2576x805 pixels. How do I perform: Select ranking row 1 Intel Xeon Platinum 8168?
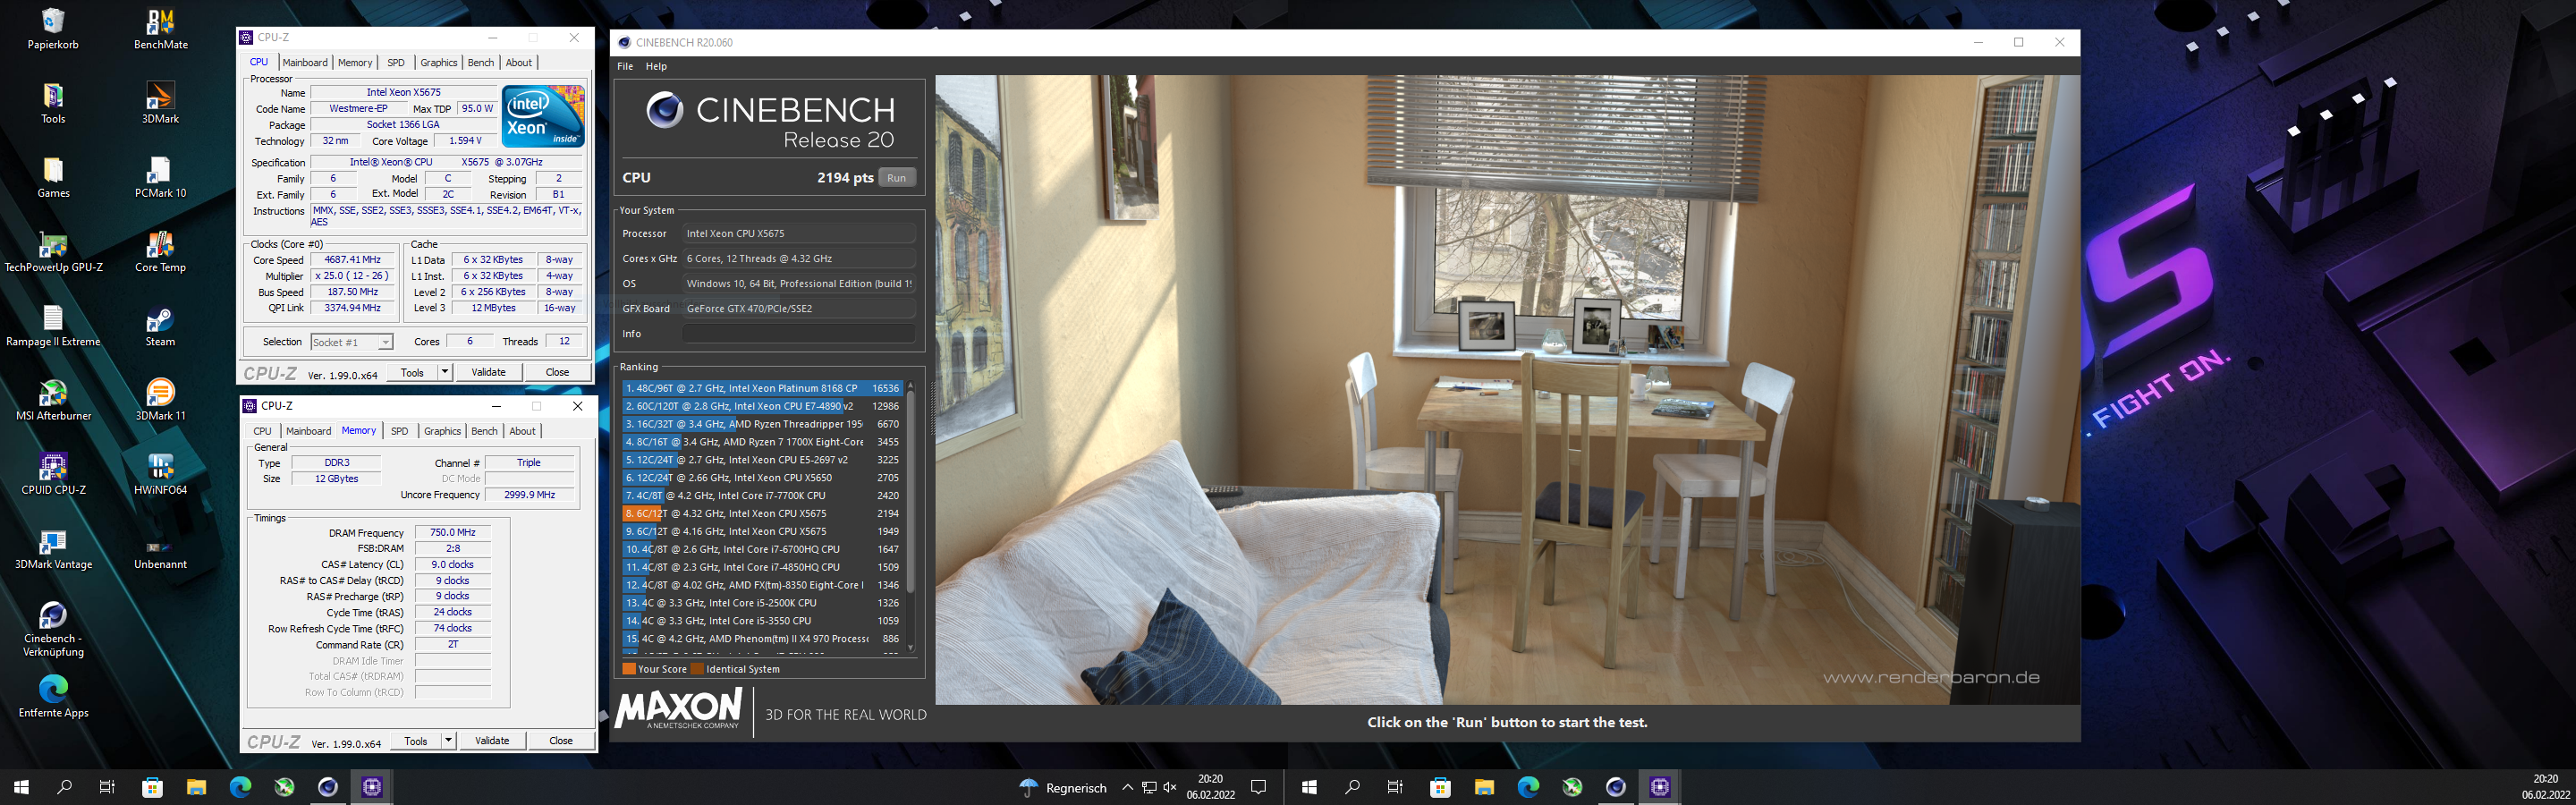(x=762, y=388)
